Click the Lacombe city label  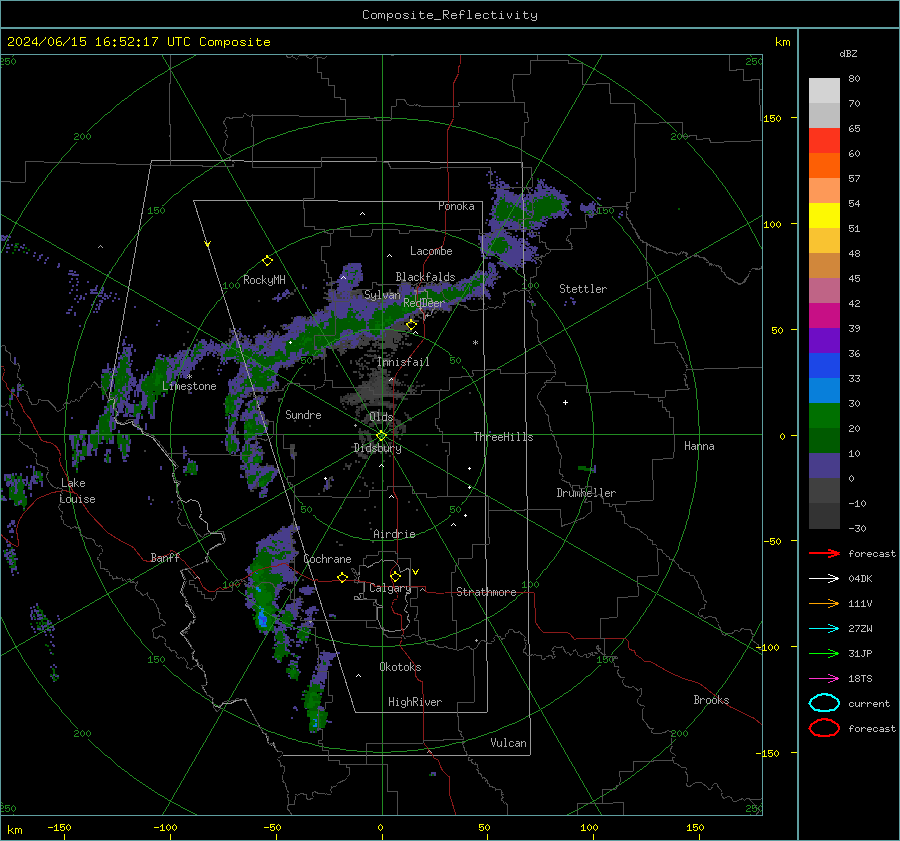click(x=431, y=251)
